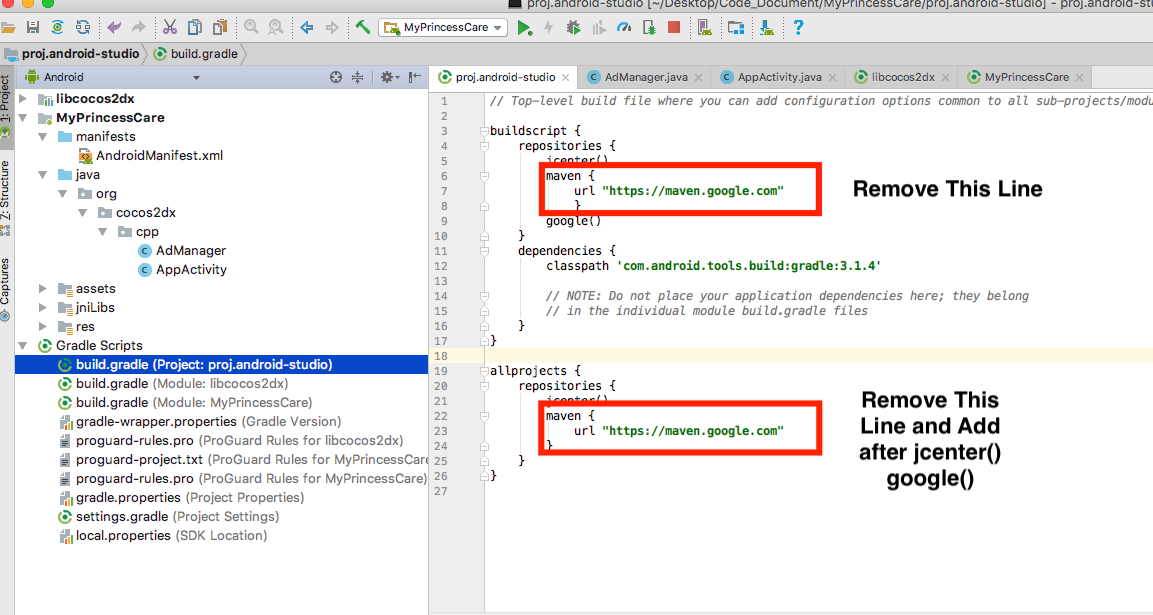Click the Make Project hammer icon
The image size is (1153, 615).
pos(363,28)
